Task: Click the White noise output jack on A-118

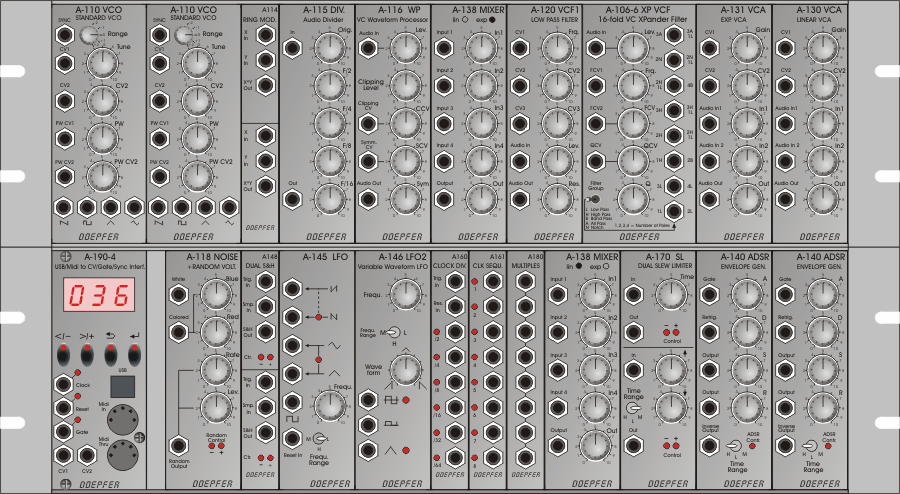Action: click(180, 294)
